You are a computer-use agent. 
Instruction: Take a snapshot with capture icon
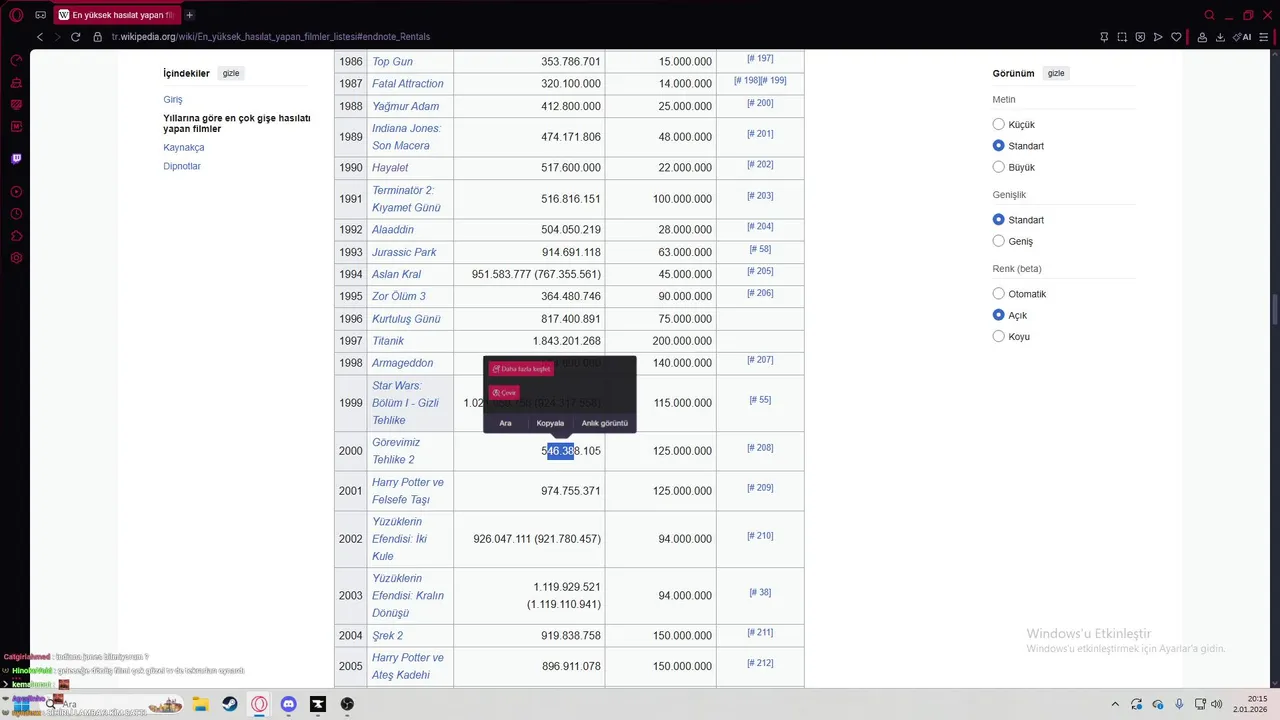pos(1122,37)
